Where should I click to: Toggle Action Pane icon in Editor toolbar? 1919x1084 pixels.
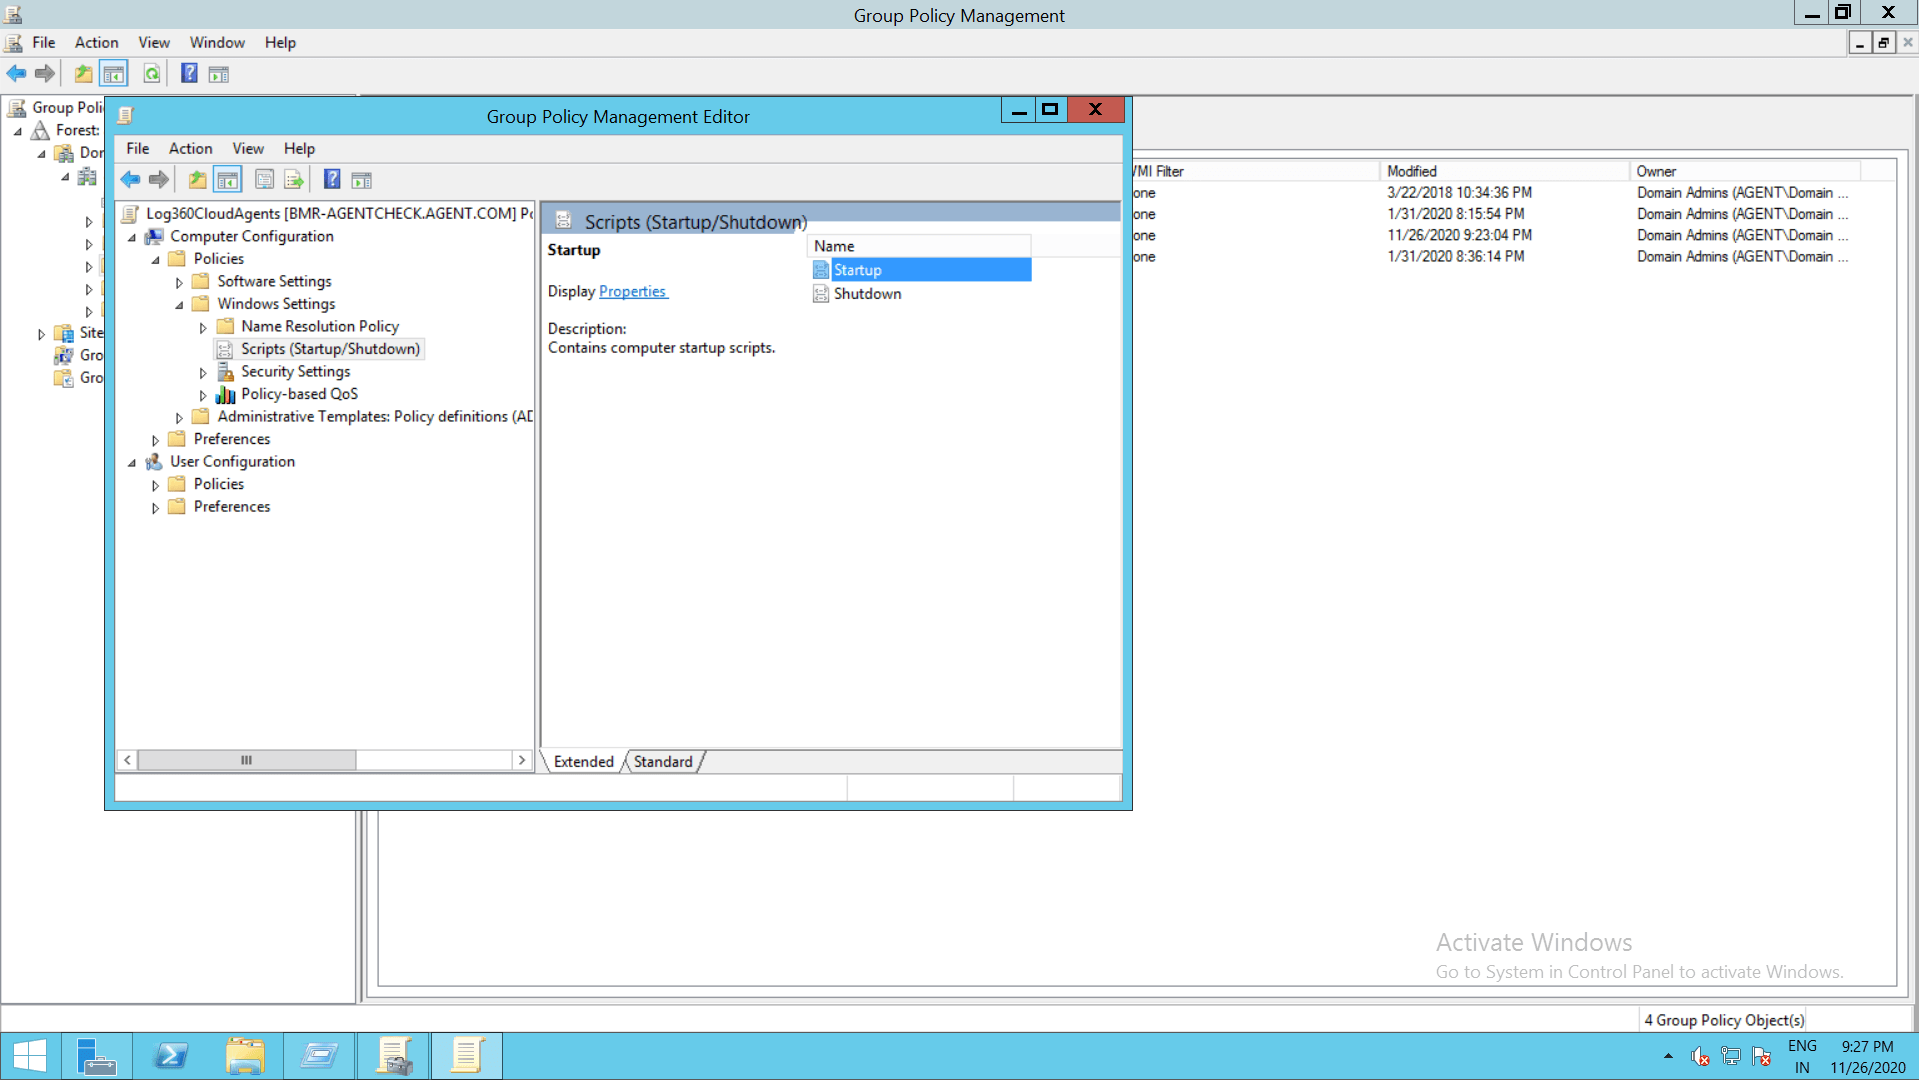[362, 180]
